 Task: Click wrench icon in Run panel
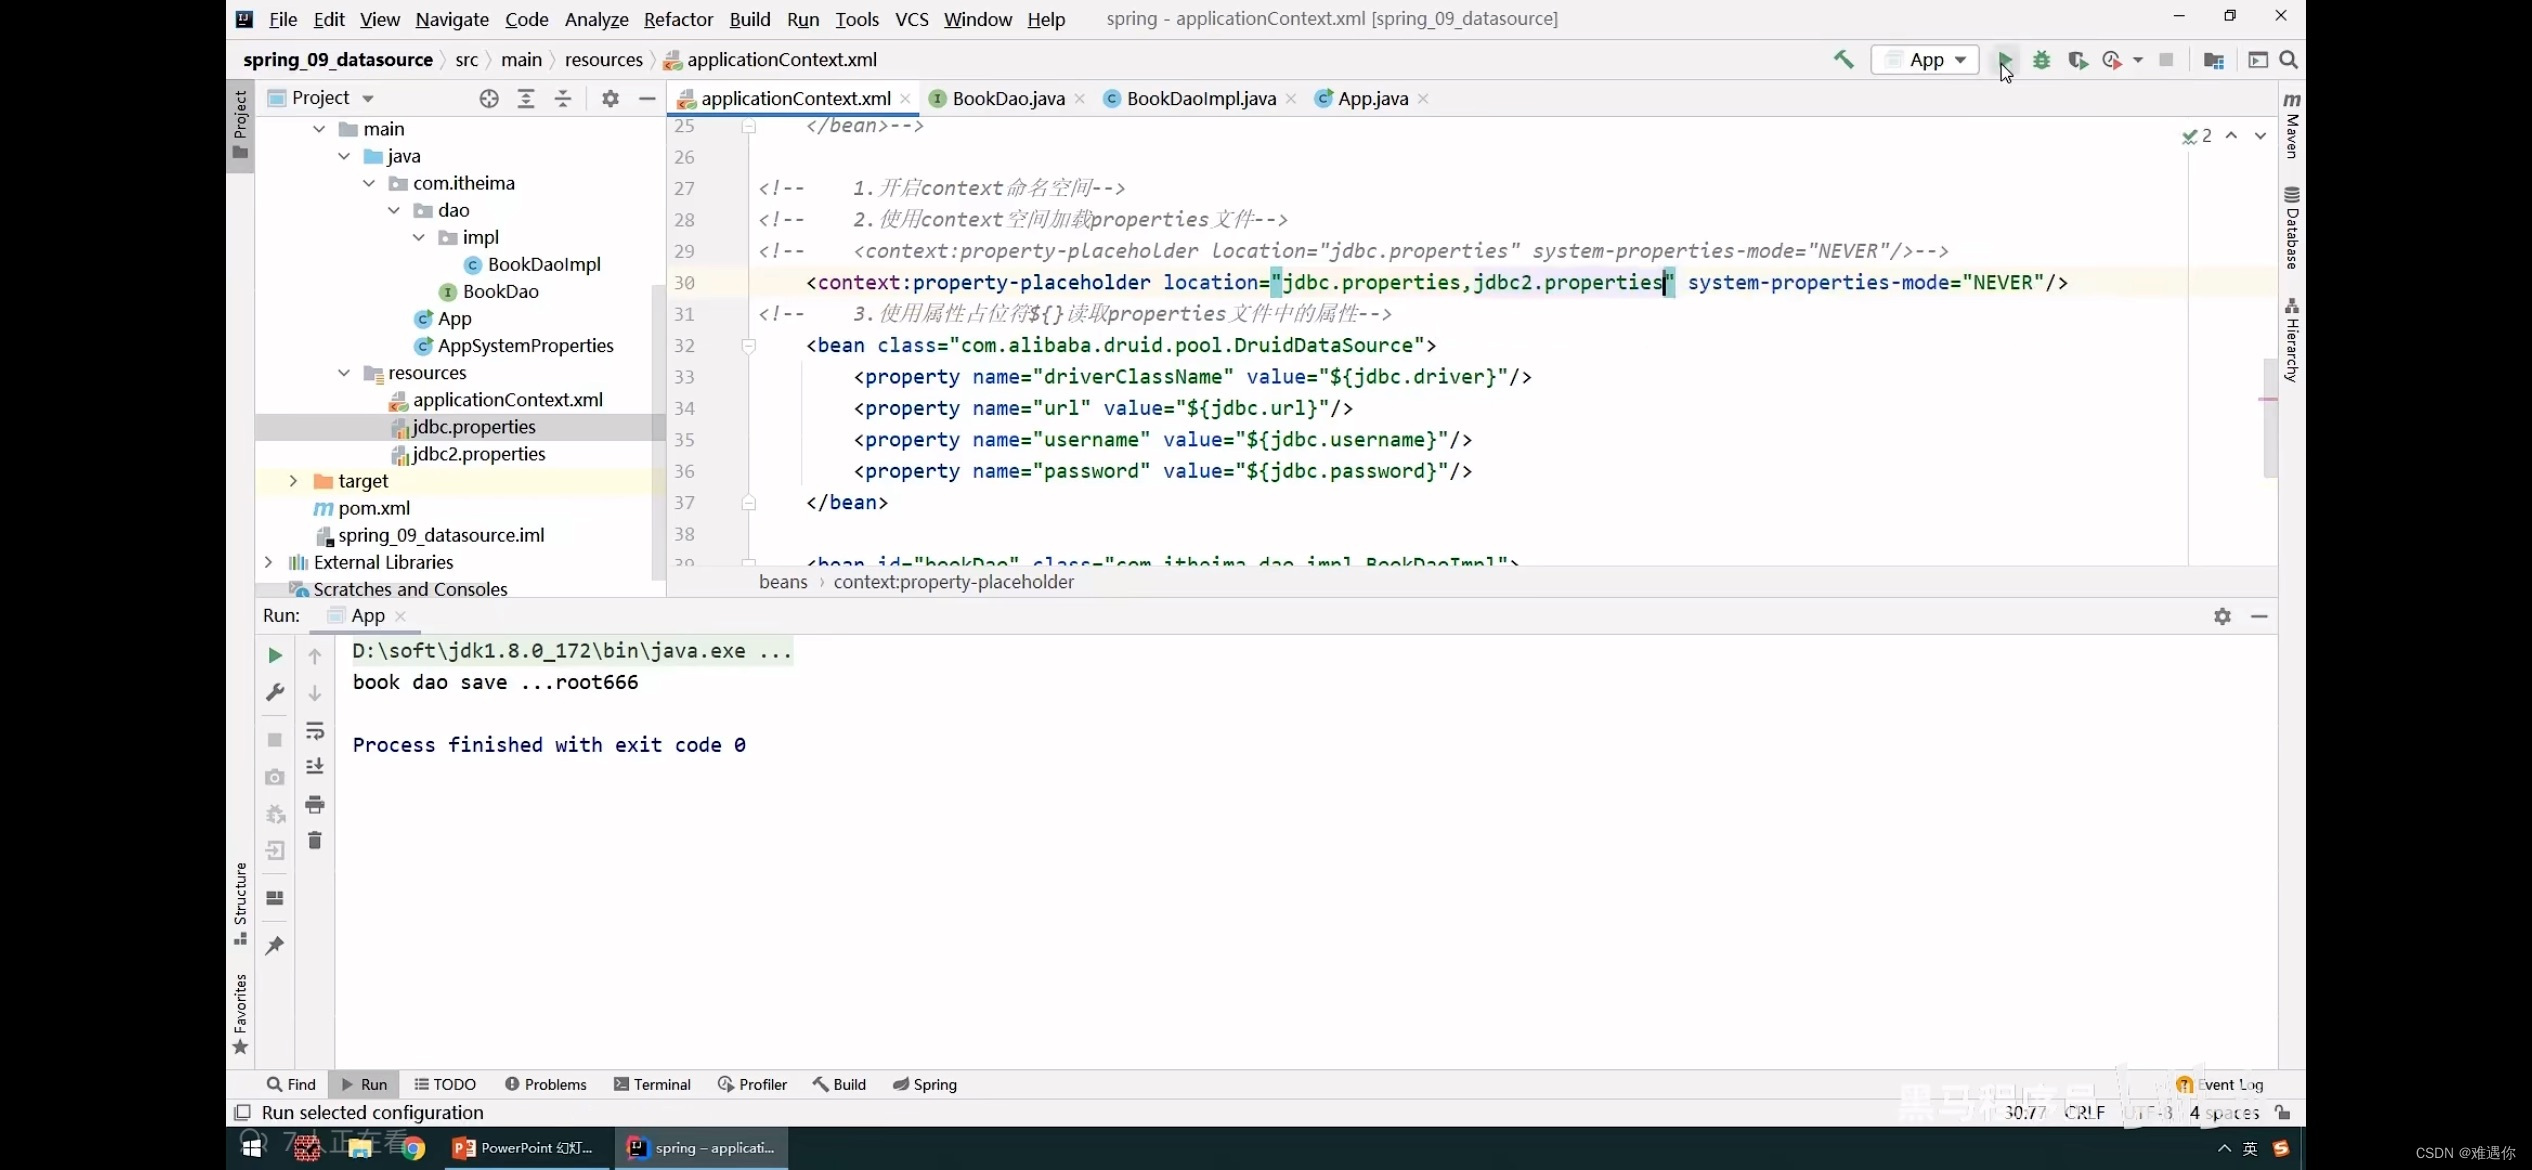pyautogui.click(x=275, y=692)
